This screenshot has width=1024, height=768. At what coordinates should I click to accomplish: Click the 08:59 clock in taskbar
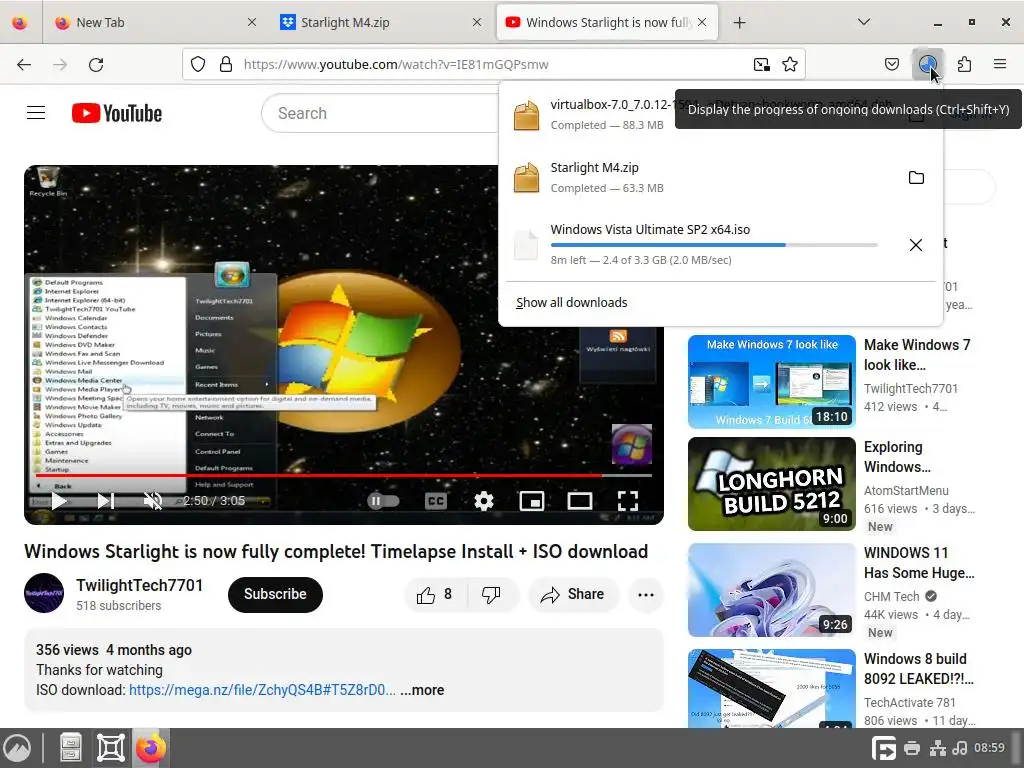989,748
